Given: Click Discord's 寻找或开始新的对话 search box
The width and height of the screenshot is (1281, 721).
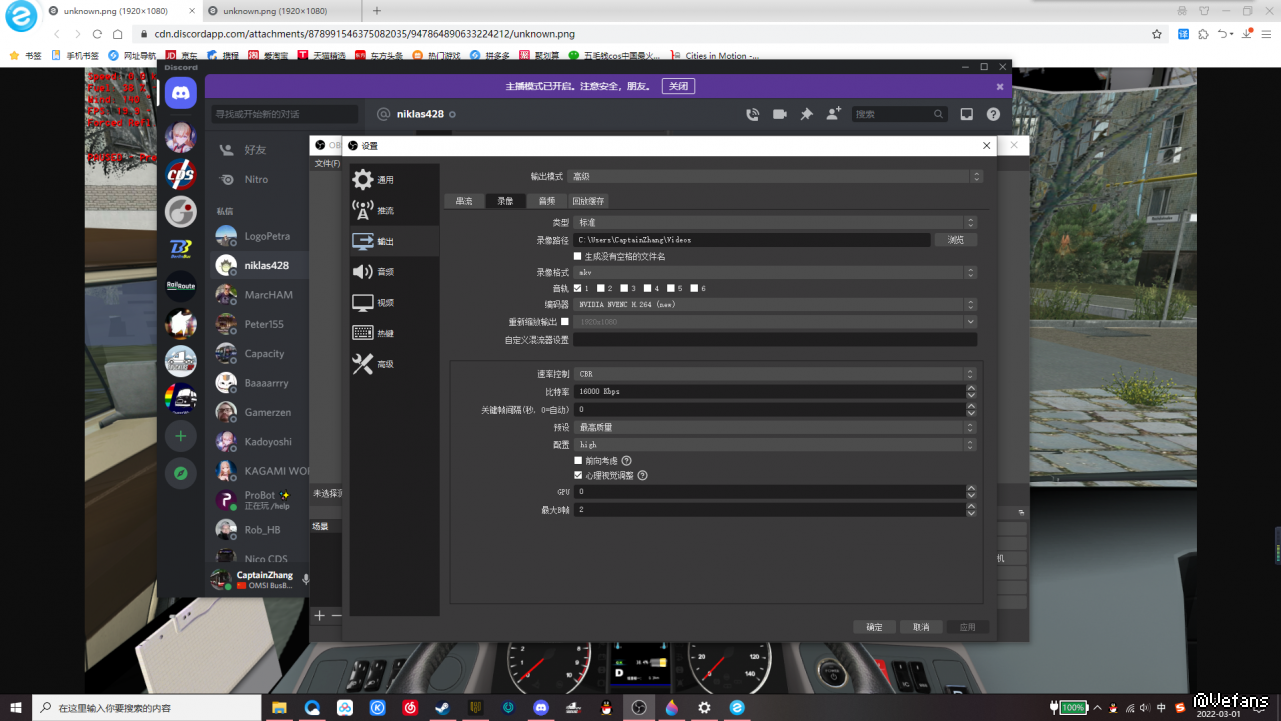Looking at the screenshot, I should pos(285,114).
